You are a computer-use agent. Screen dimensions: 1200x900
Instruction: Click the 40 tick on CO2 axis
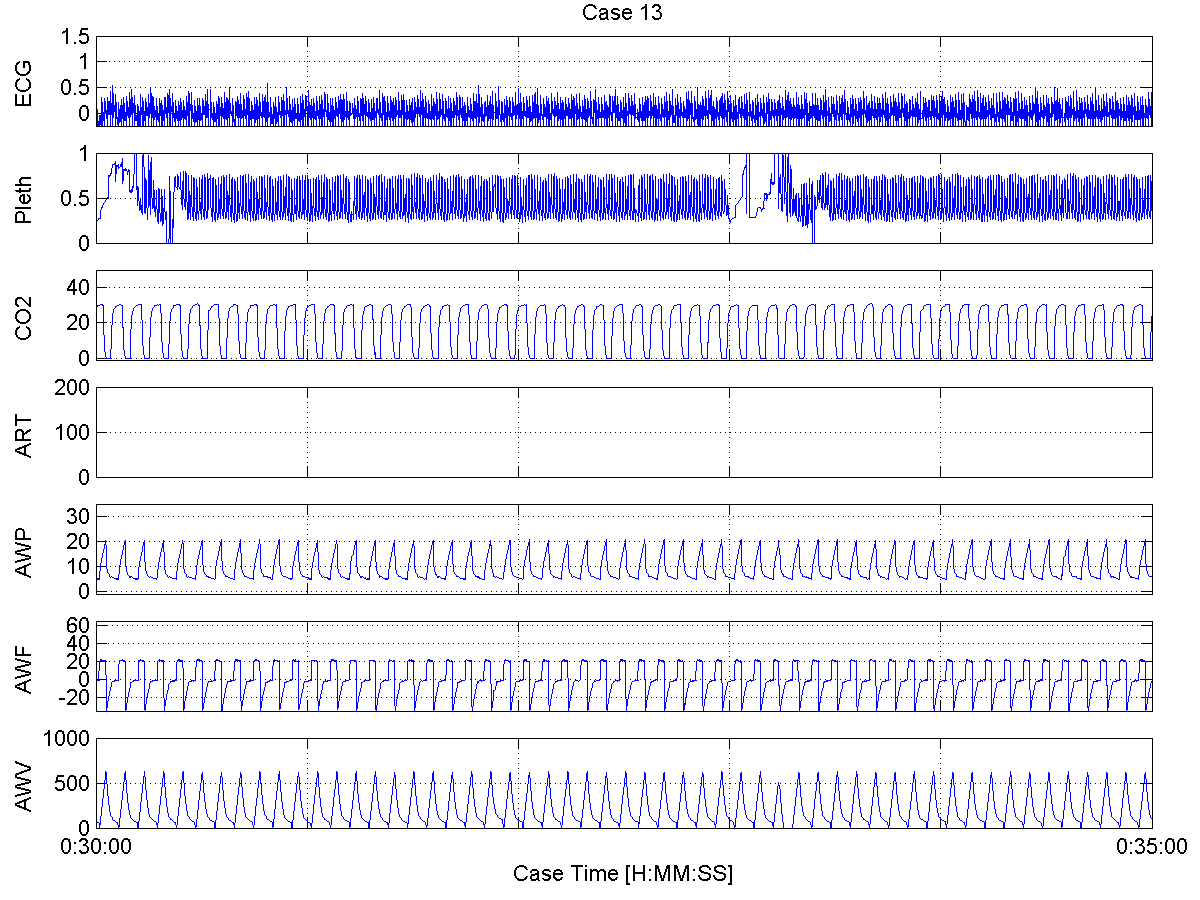tap(79, 288)
